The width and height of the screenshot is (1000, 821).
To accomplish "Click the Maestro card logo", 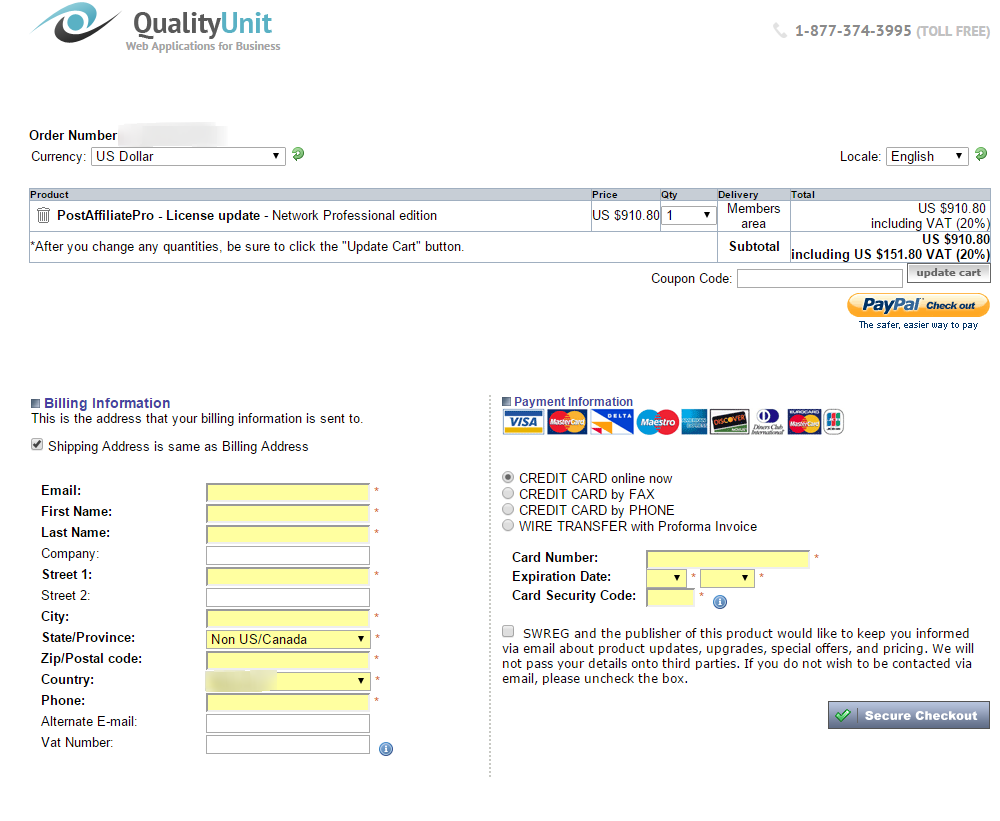I will tap(658, 422).
